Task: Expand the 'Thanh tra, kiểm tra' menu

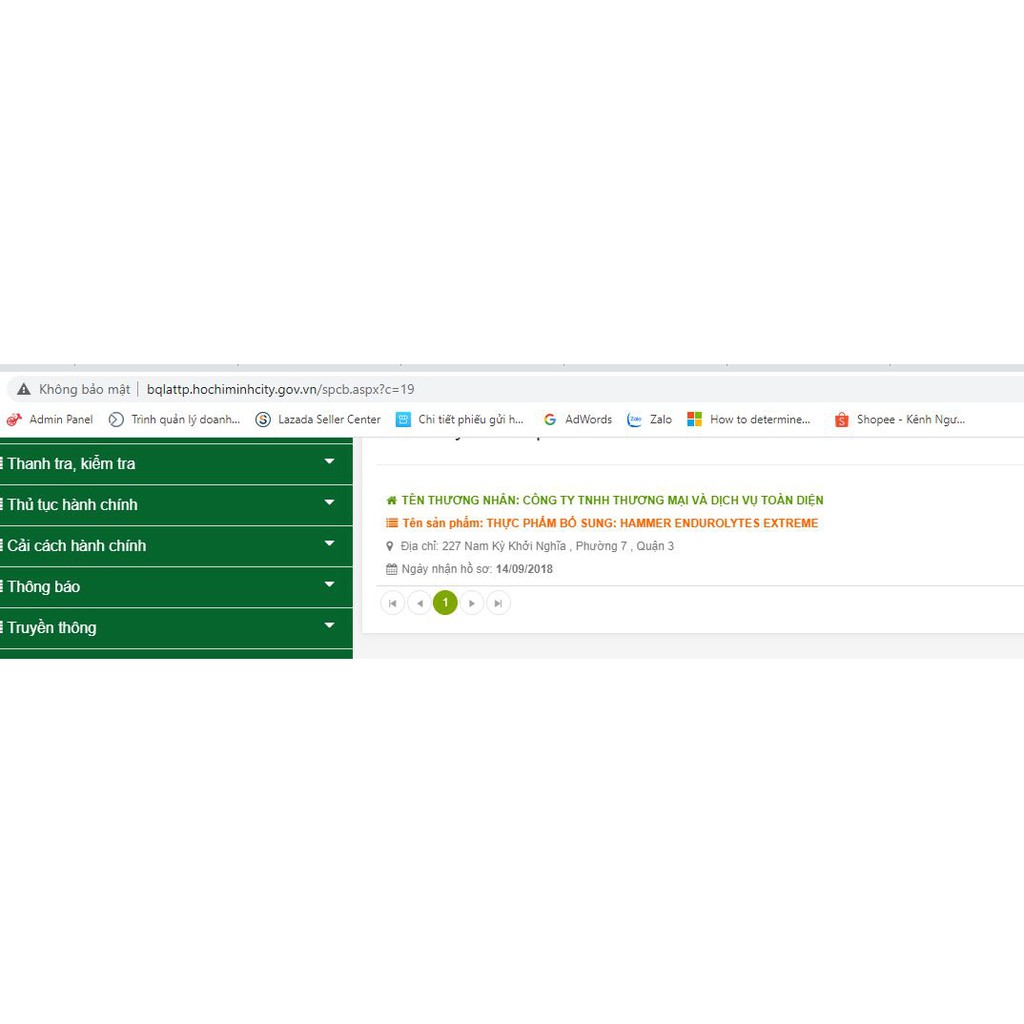Action: [x=329, y=462]
